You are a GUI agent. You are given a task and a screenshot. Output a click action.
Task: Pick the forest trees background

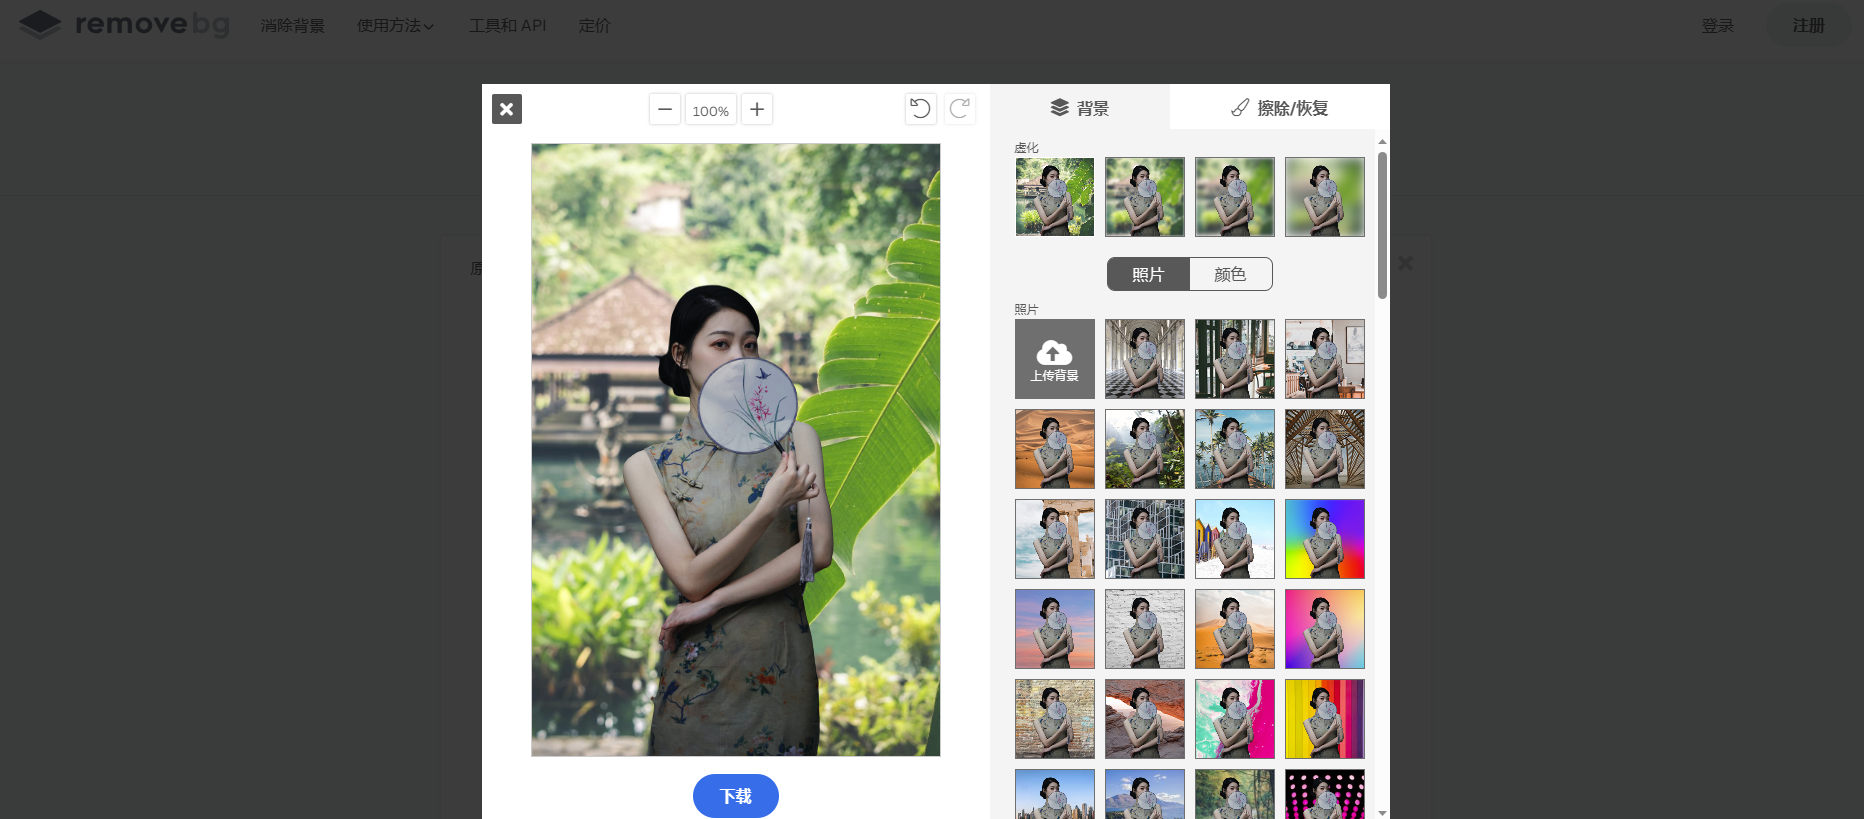pos(1235,794)
